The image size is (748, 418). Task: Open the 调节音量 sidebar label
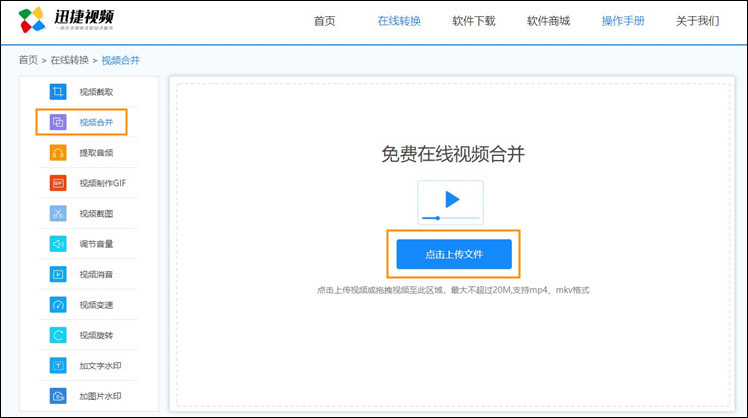point(96,244)
